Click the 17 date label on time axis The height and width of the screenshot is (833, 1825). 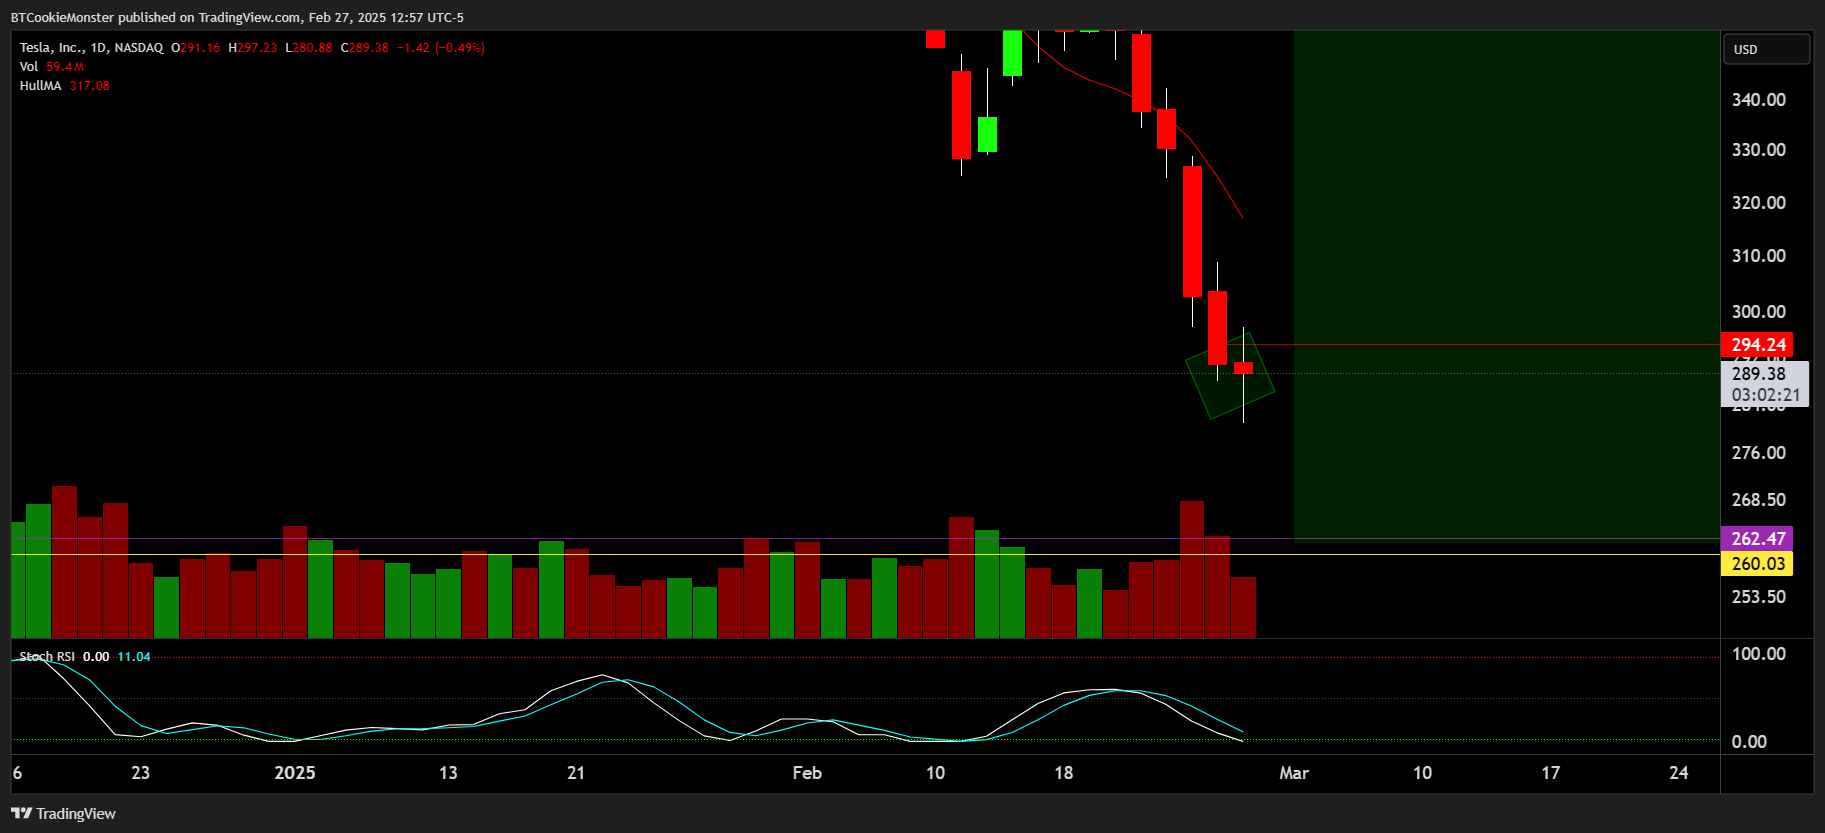click(1550, 772)
